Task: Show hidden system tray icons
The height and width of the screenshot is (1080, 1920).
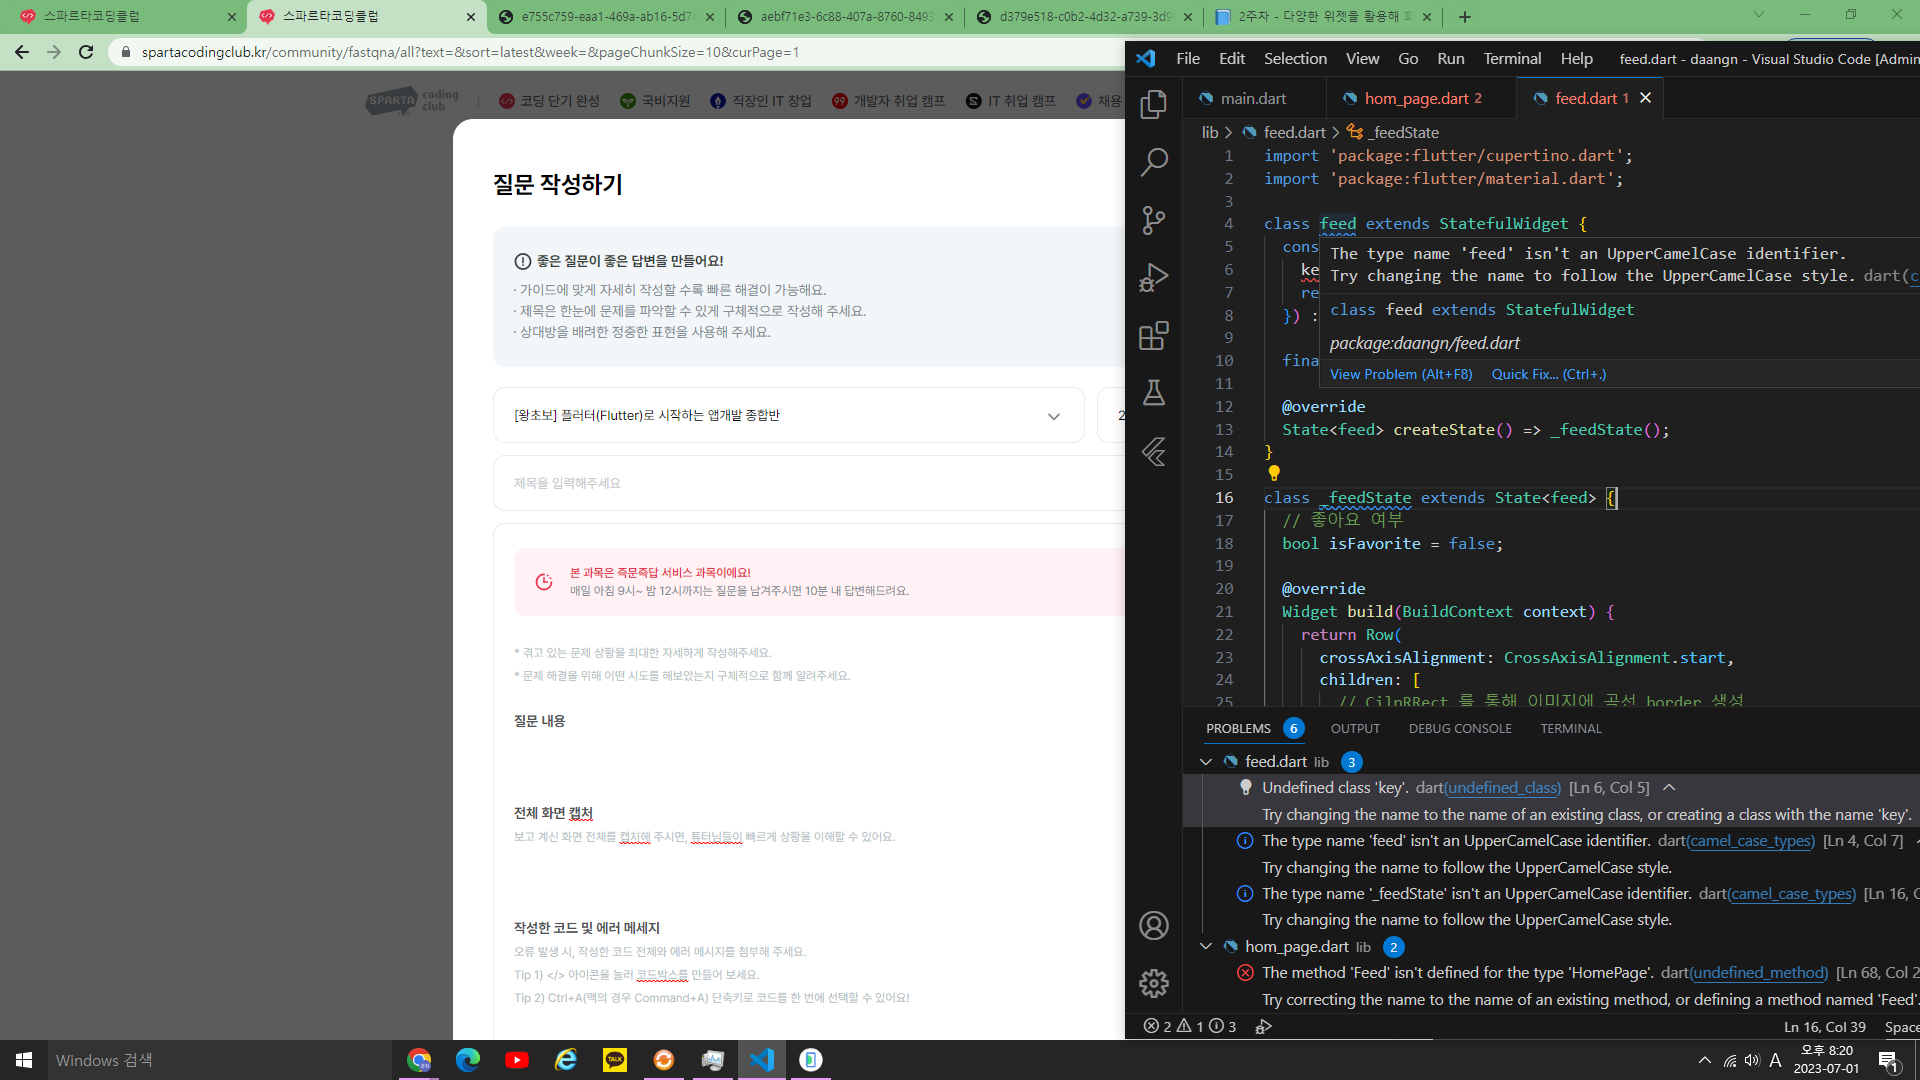Action: [x=1704, y=1061]
